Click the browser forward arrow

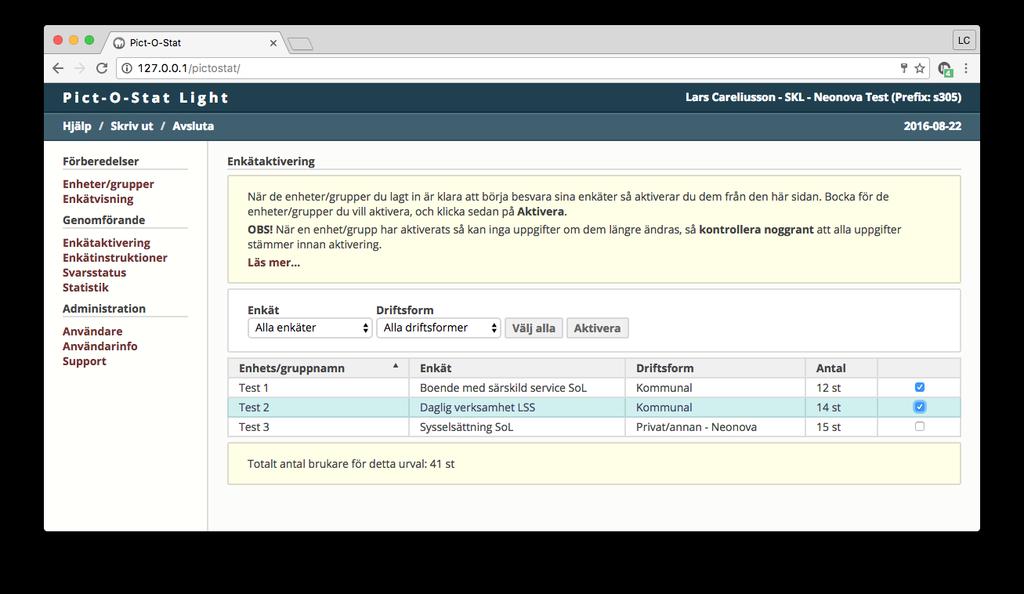coord(80,68)
